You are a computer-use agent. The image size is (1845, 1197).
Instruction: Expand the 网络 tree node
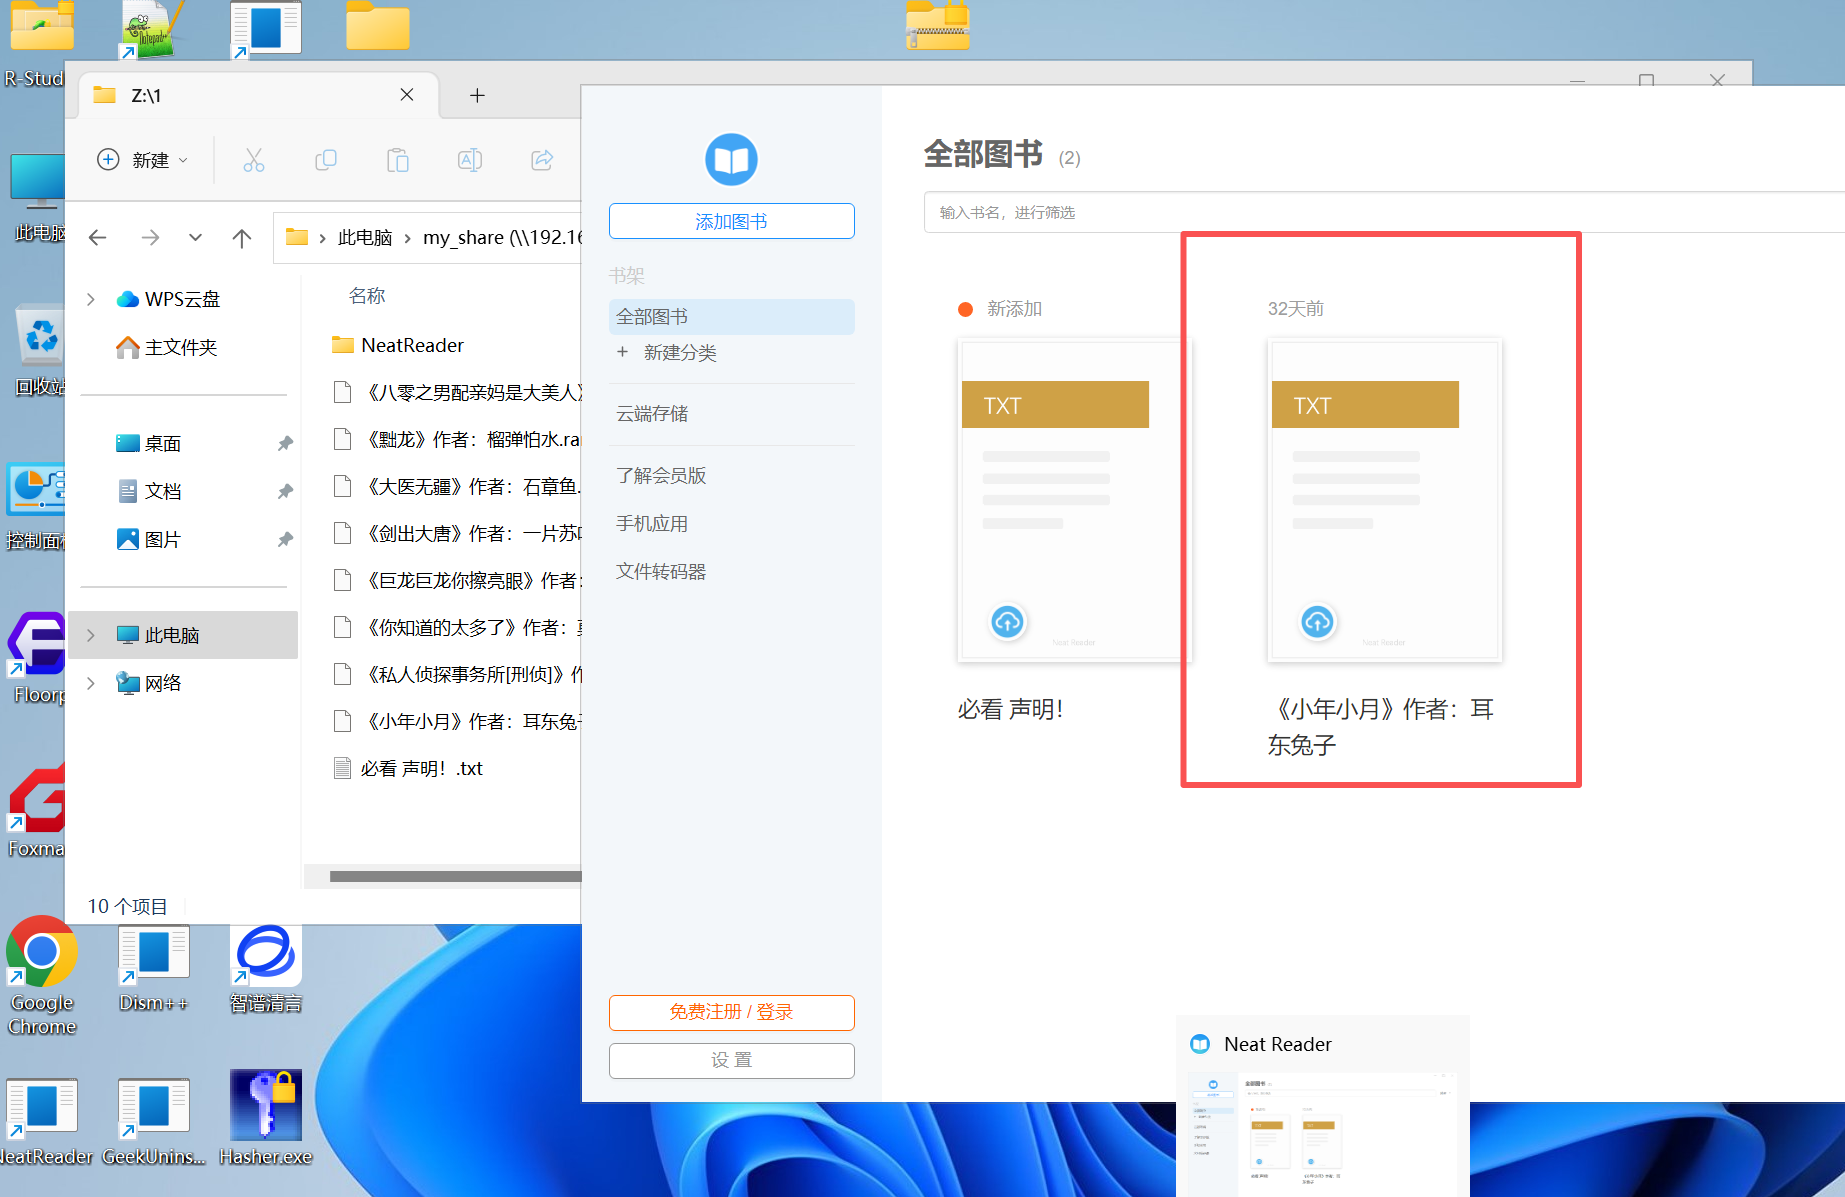coord(91,683)
